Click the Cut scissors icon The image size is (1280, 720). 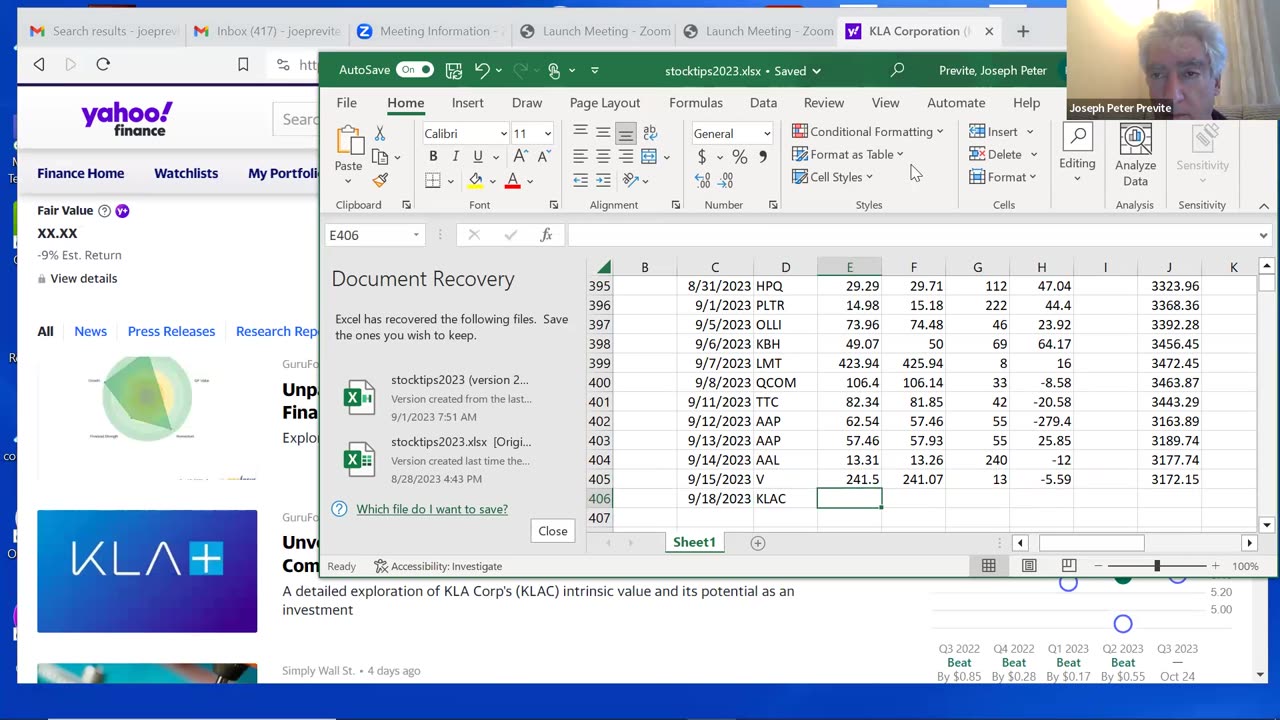coord(380,133)
